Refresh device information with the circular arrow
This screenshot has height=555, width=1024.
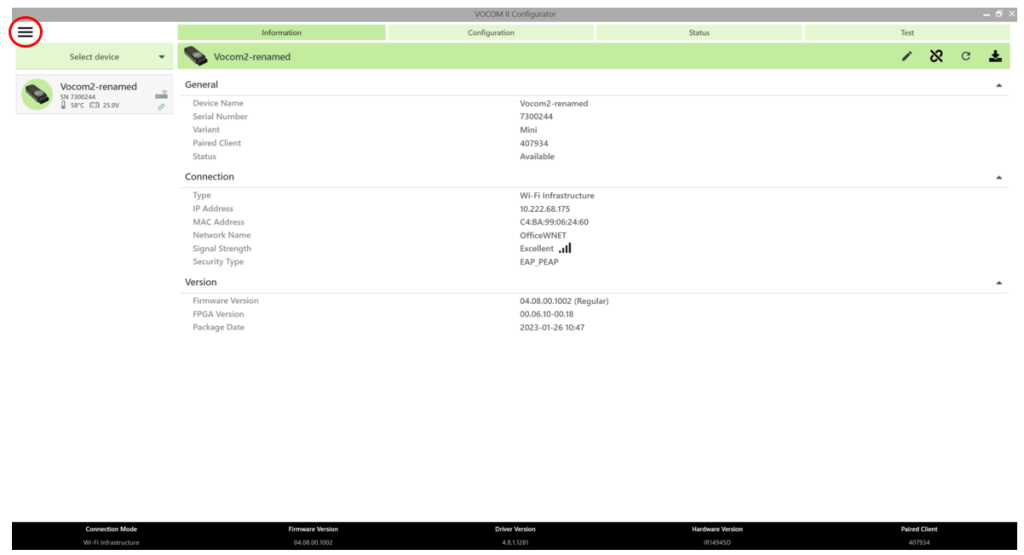pos(966,56)
